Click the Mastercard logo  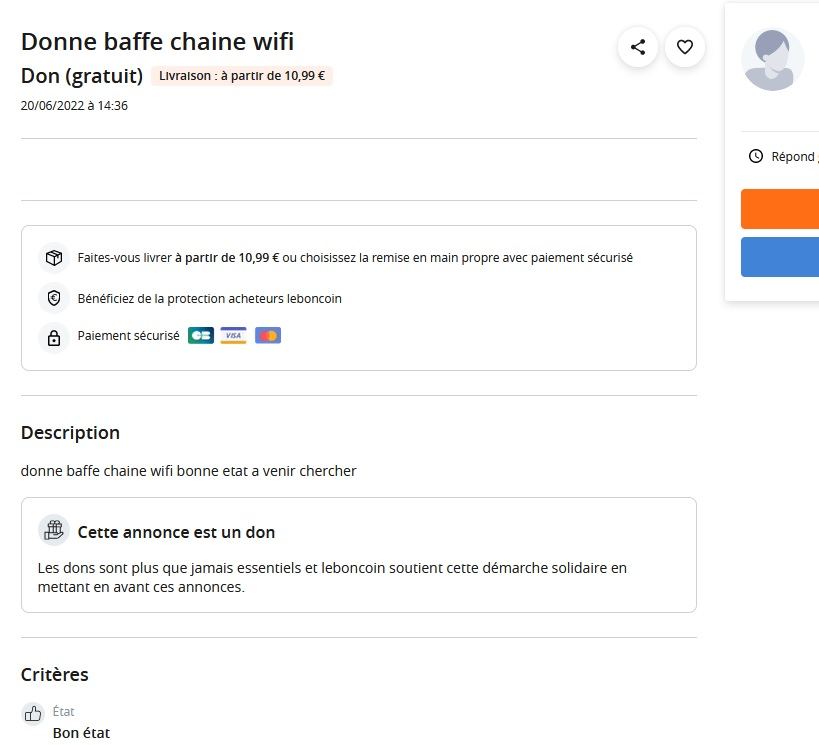(268, 335)
